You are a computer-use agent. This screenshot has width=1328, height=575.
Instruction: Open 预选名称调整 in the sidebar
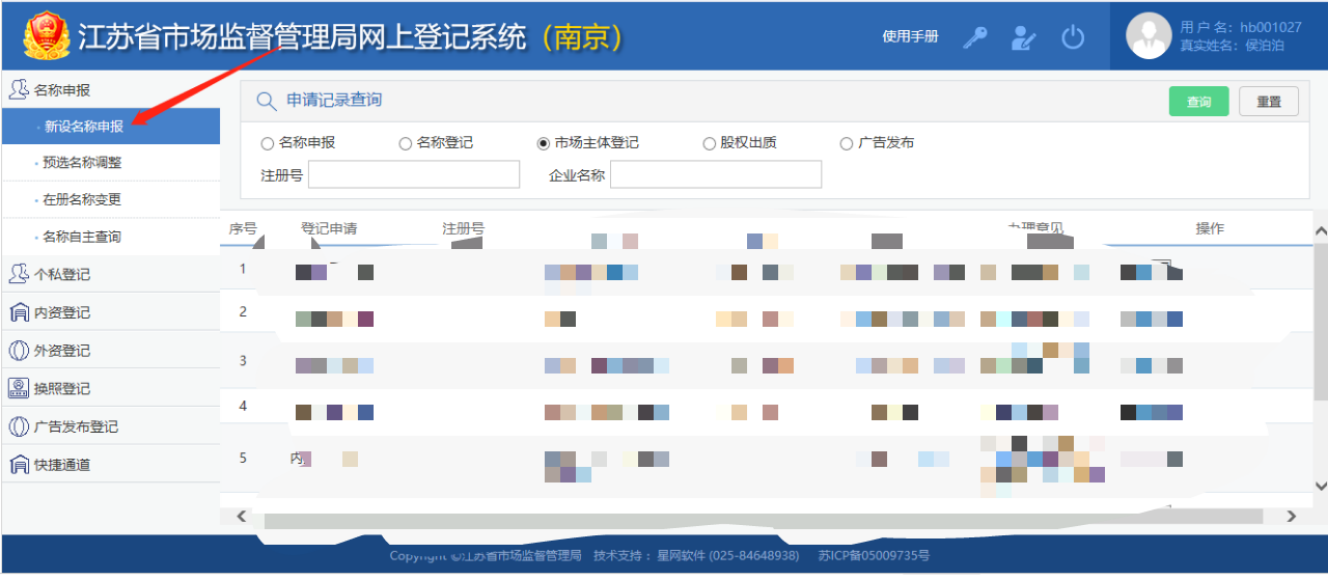click(110, 162)
